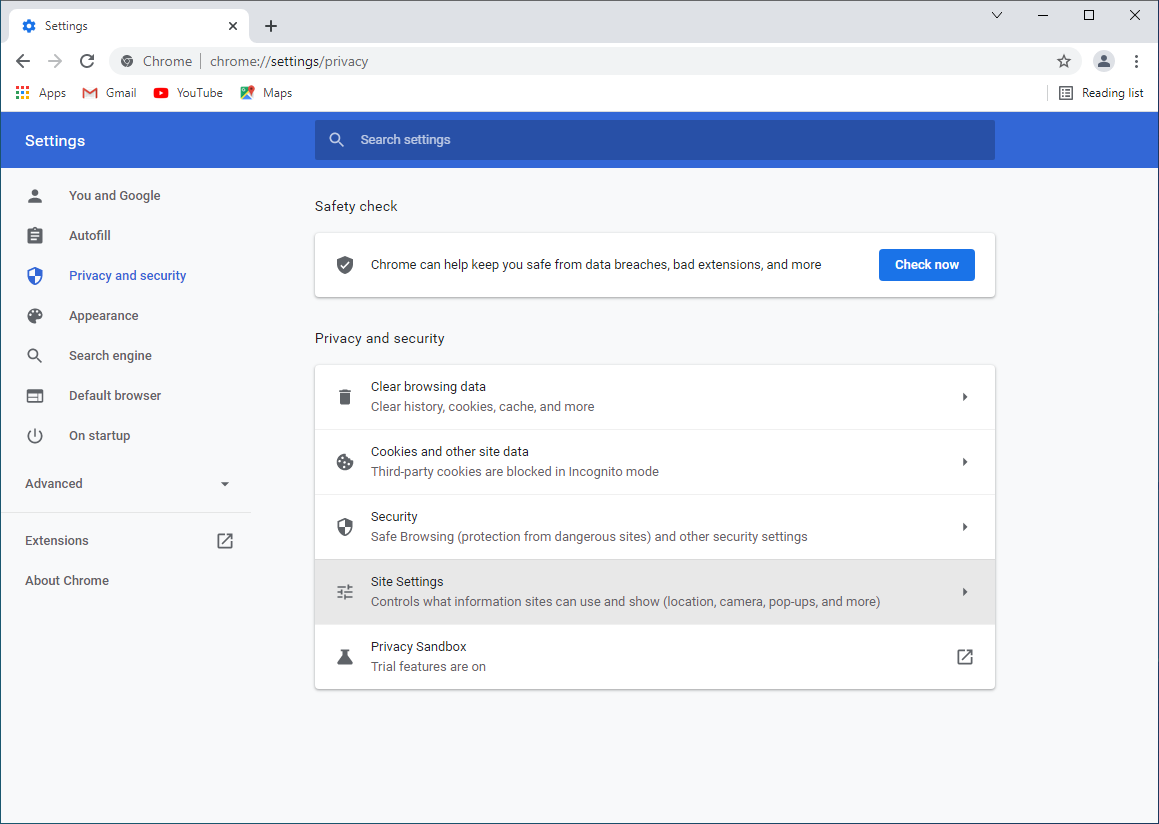The height and width of the screenshot is (824, 1159).
Task: Bookmark this page with the star icon
Action: point(1064,61)
